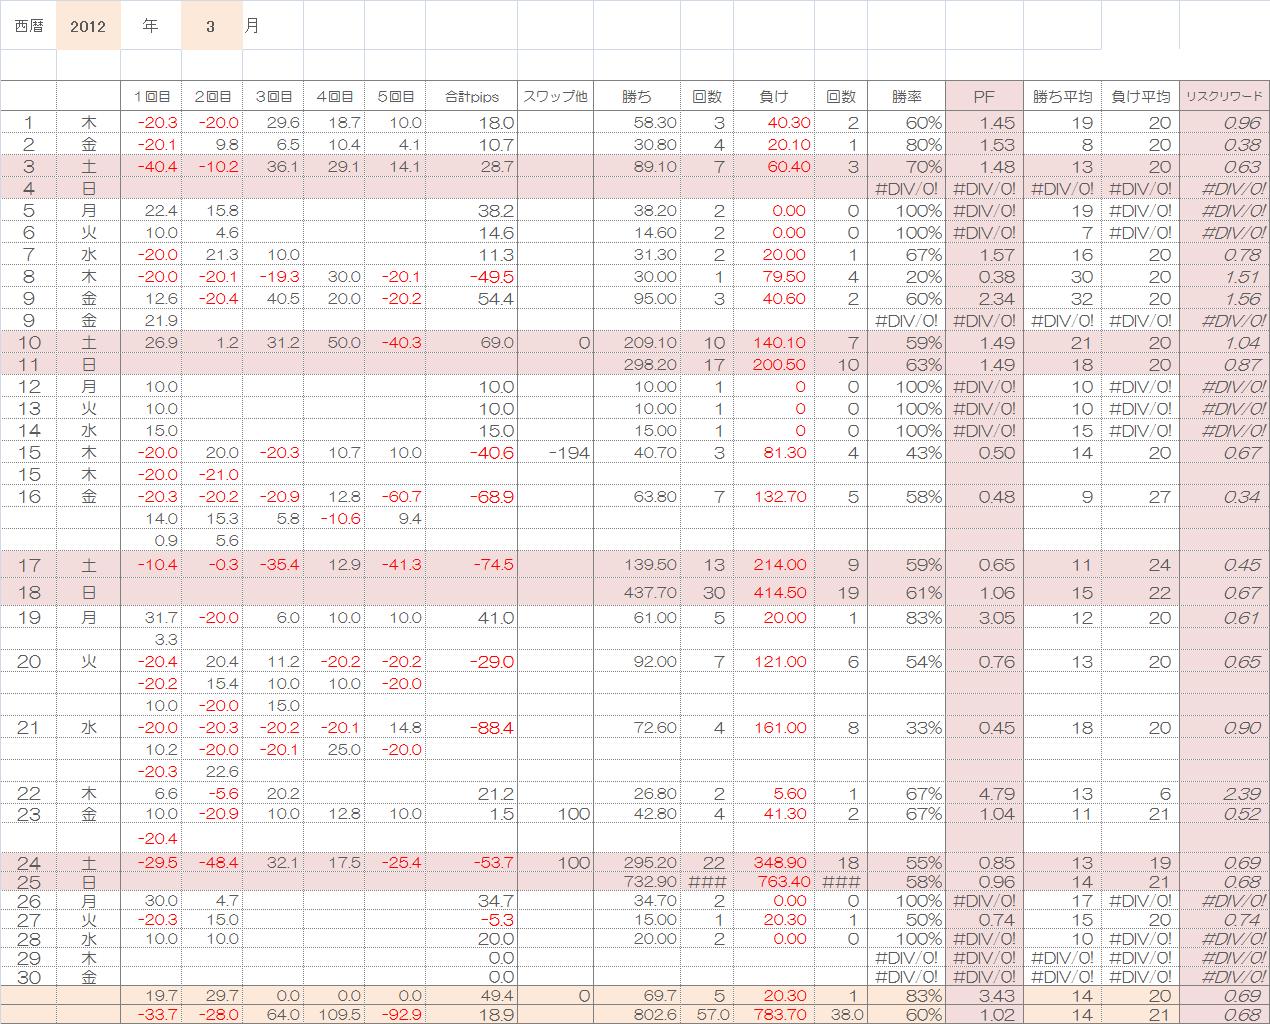Select the risk-reward value 0.96
The height and width of the screenshot is (1024, 1270).
click(1224, 122)
